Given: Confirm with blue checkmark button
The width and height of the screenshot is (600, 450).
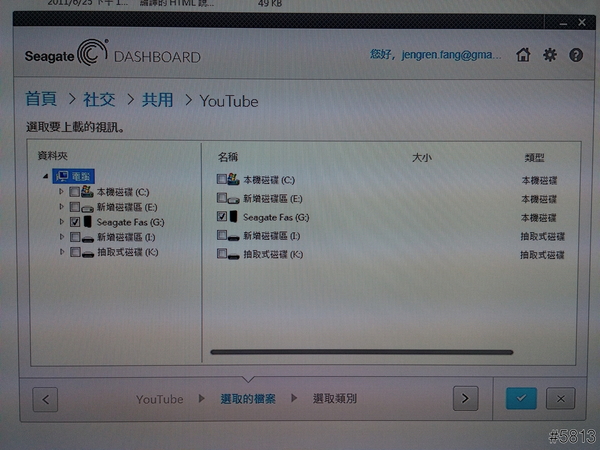Looking at the screenshot, I should coord(521,398).
